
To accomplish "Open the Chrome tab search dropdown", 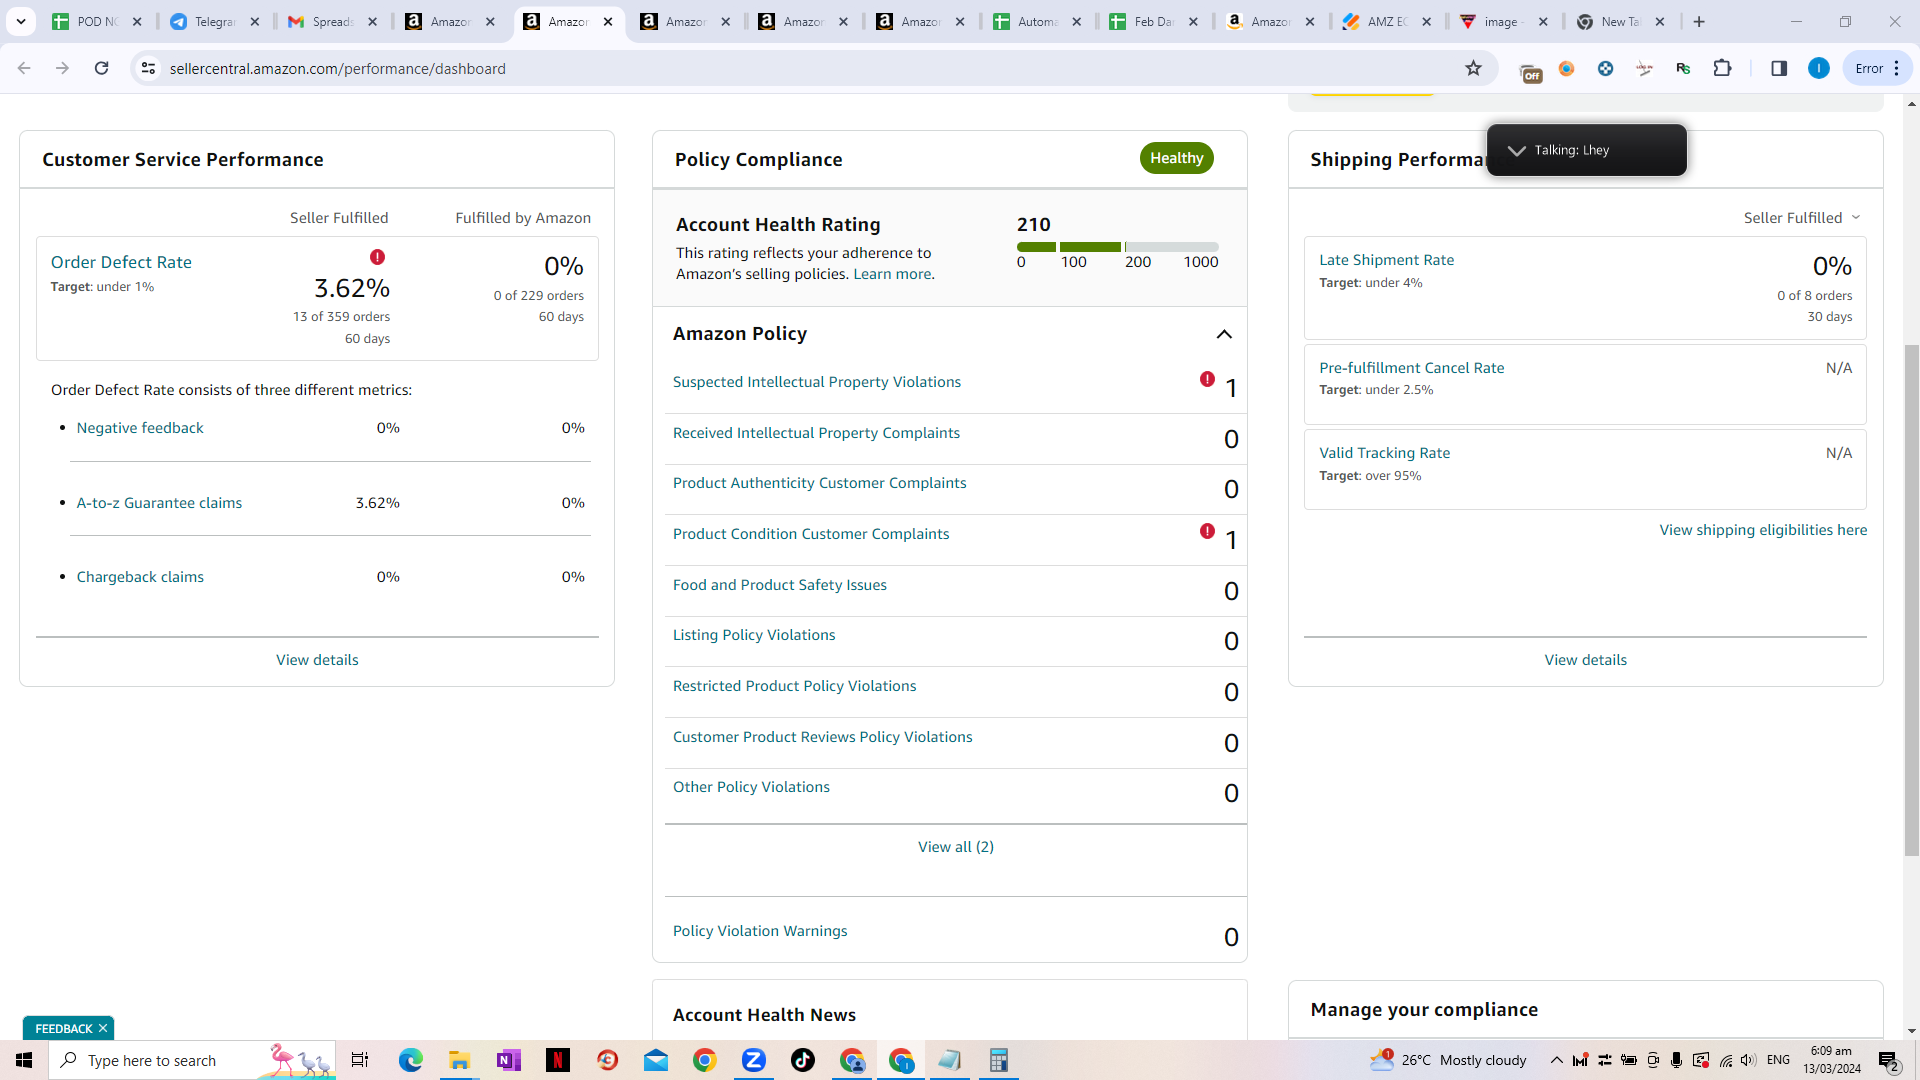I will [21, 21].
